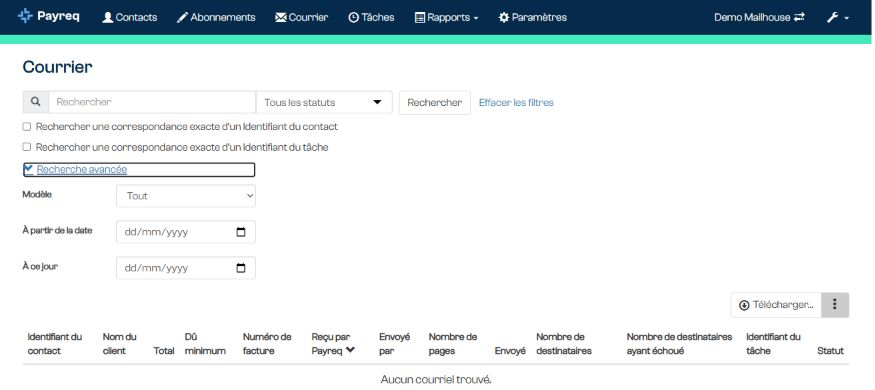Click Nombre de destinataires ayant échoué header

[679, 344]
